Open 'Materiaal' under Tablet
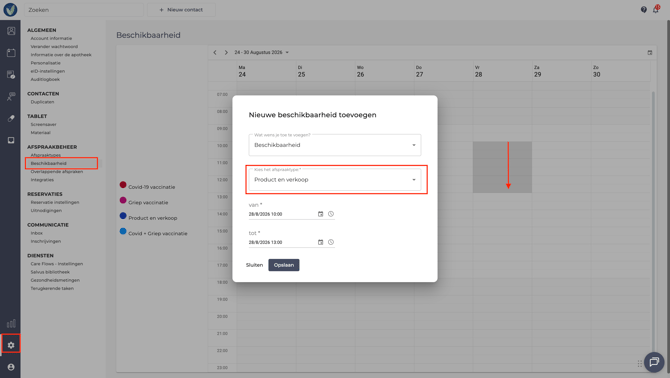This screenshot has height=378, width=670. click(x=41, y=132)
